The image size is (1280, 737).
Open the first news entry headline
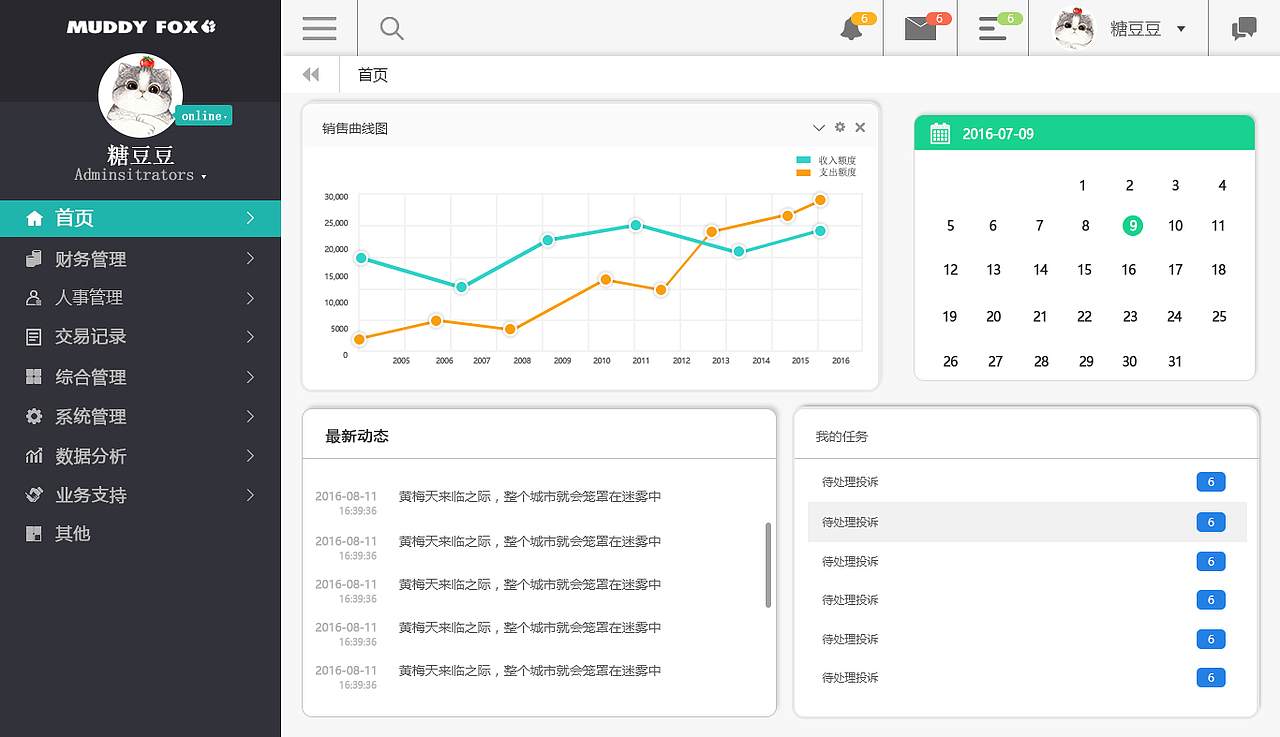tap(530, 497)
